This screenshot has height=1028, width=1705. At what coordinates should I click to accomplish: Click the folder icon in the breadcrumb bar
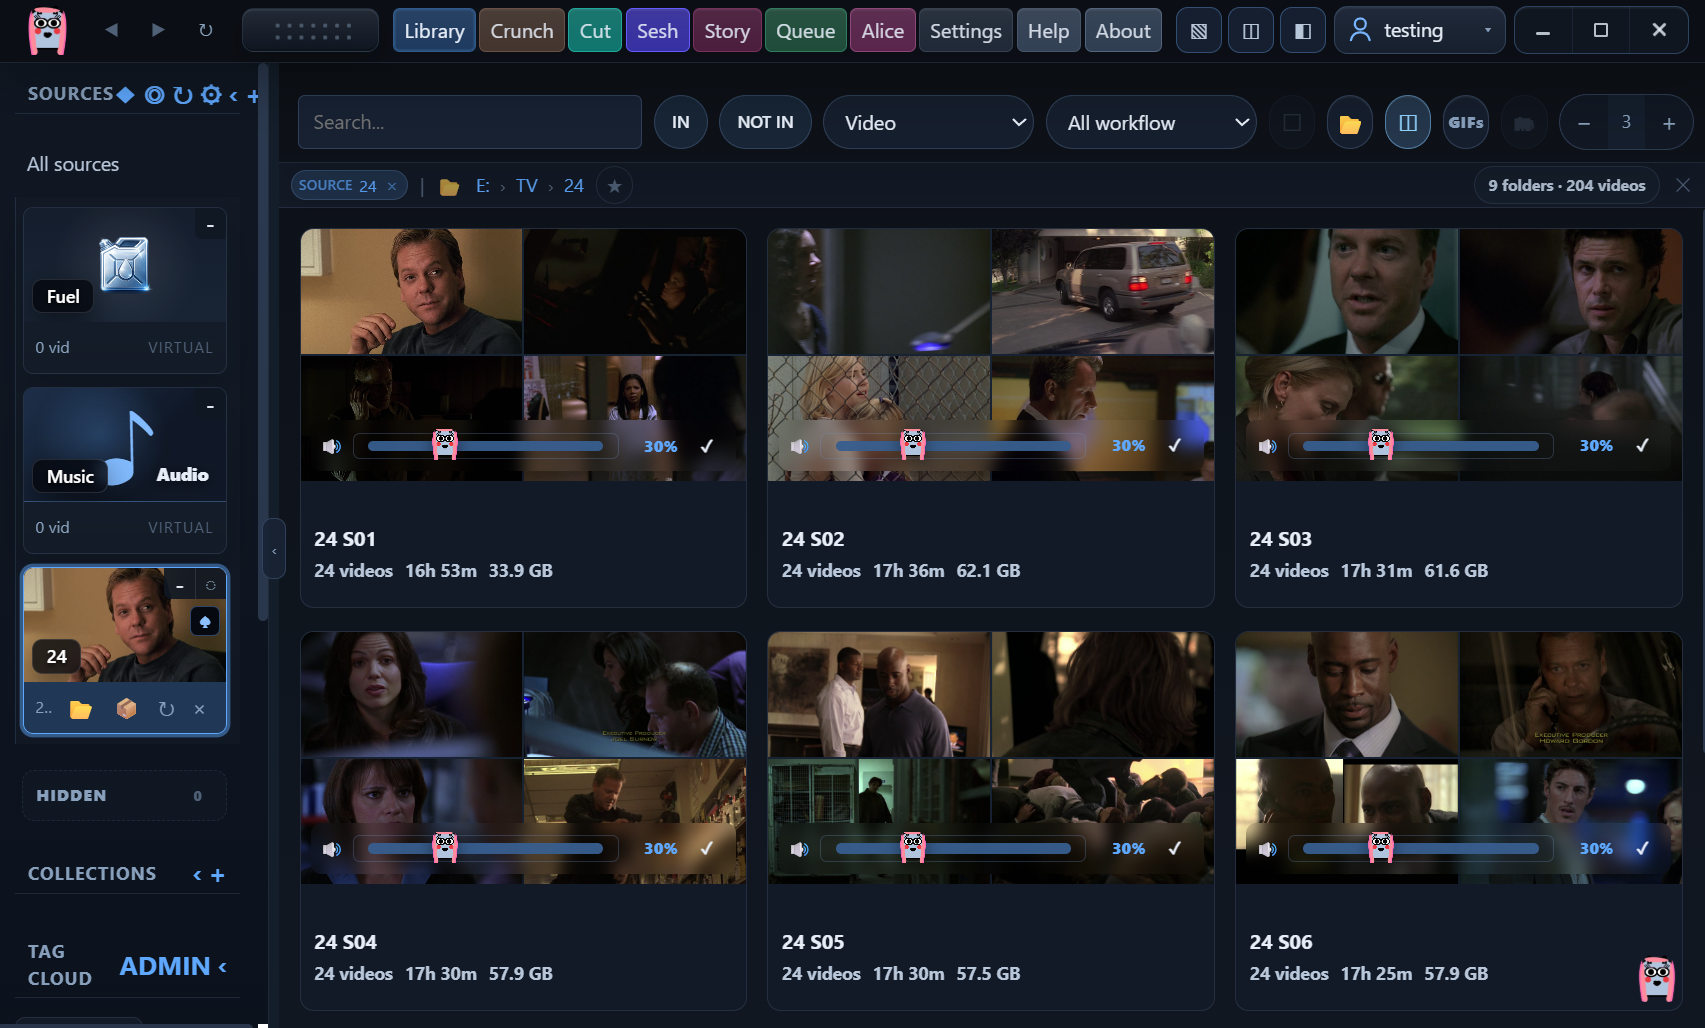450,187
